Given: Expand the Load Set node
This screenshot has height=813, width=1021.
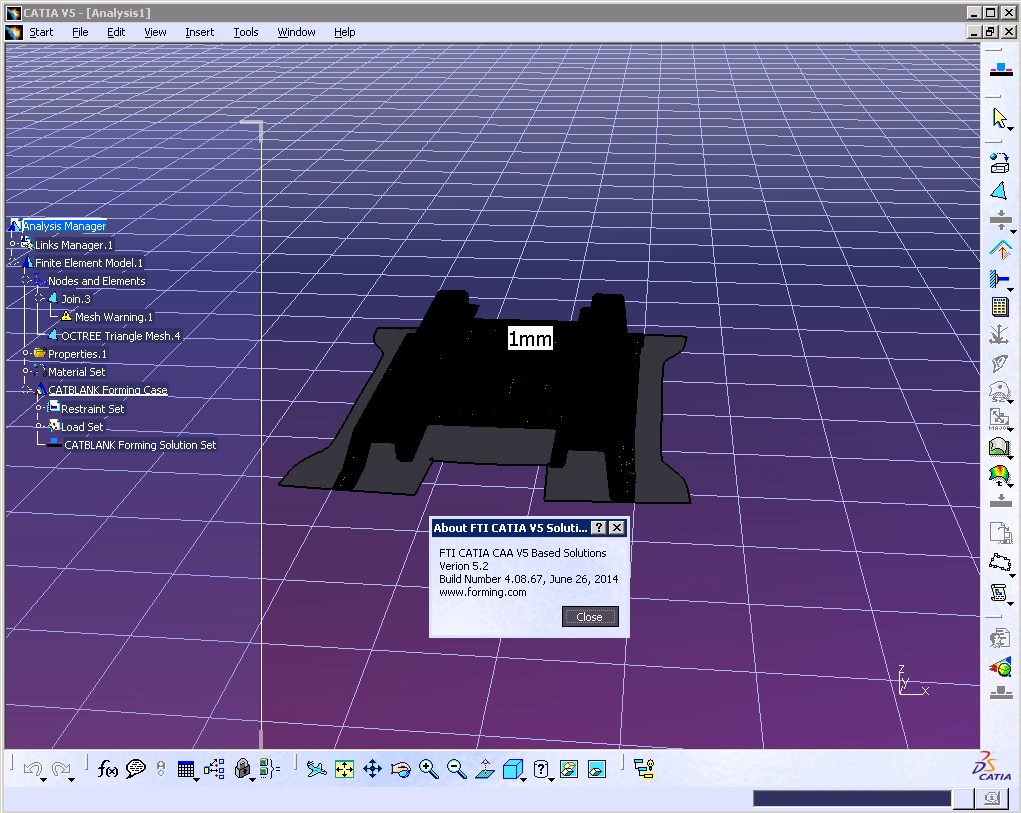Looking at the screenshot, I should [38, 426].
